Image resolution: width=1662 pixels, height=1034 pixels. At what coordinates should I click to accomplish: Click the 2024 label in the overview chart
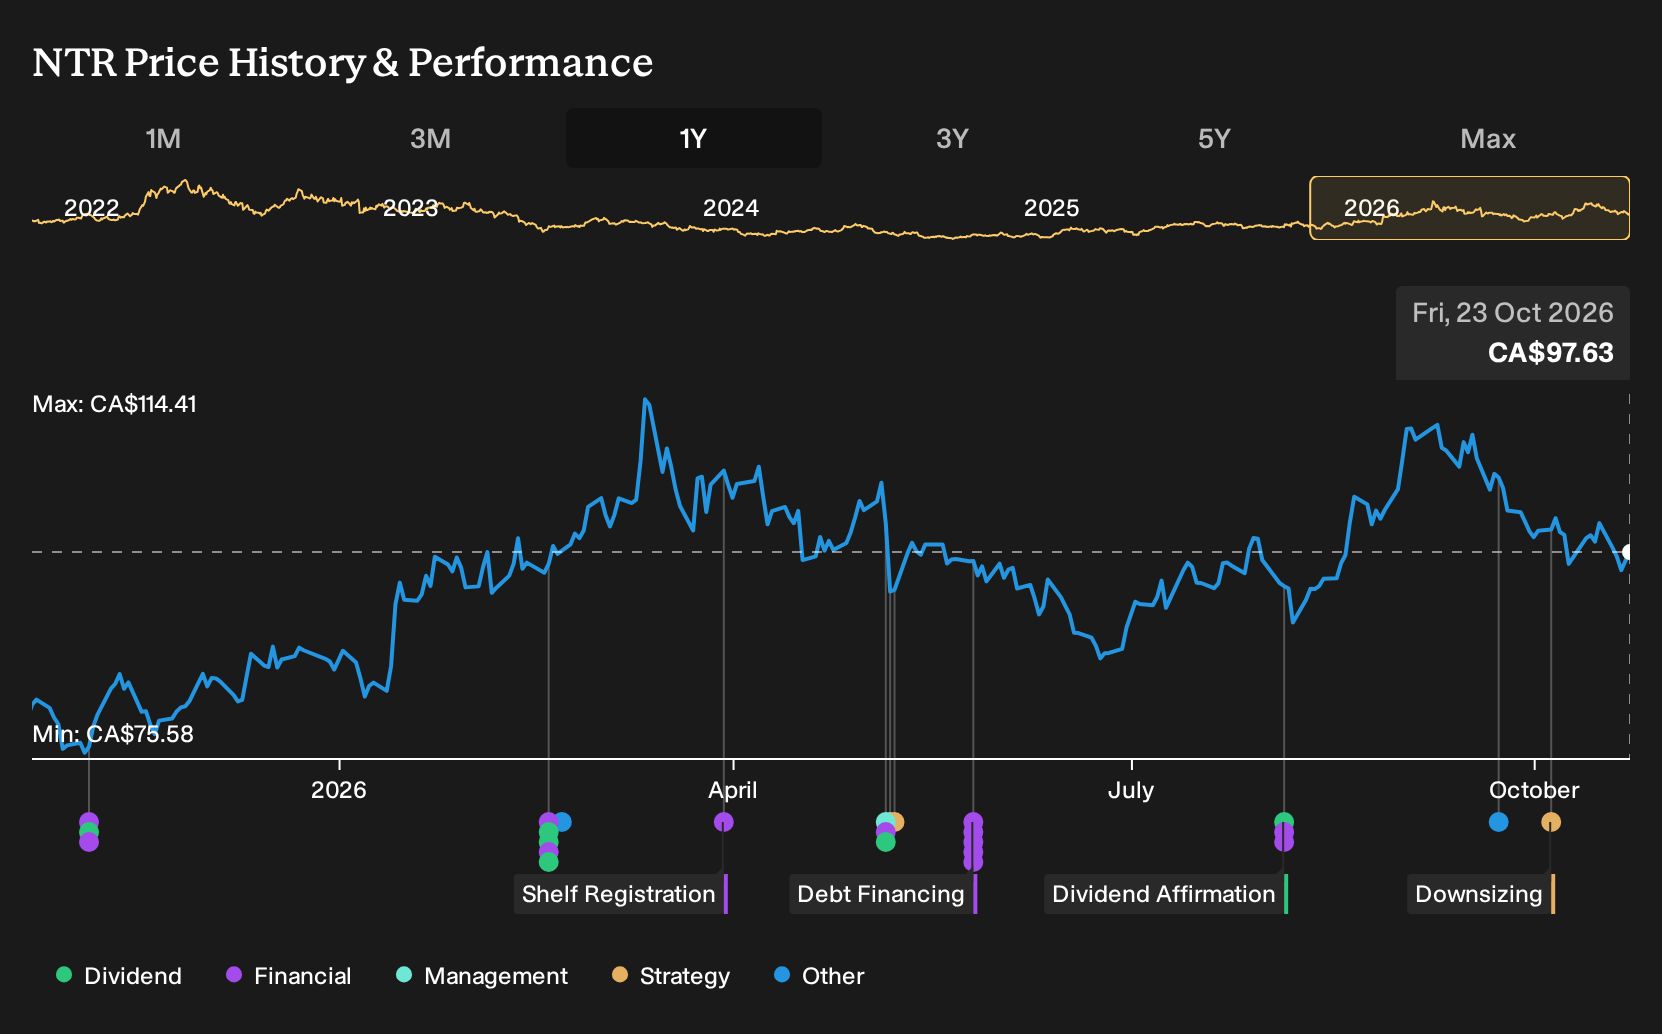731,208
